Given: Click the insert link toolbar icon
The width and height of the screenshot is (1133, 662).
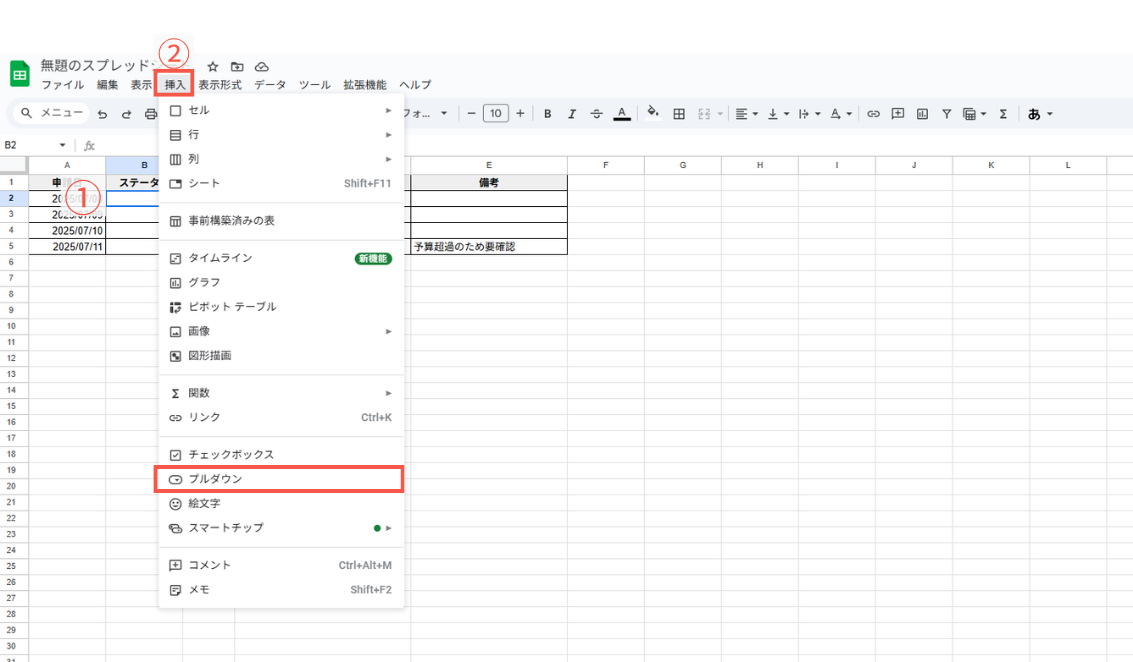Looking at the screenshot, I should coord(874,113).
